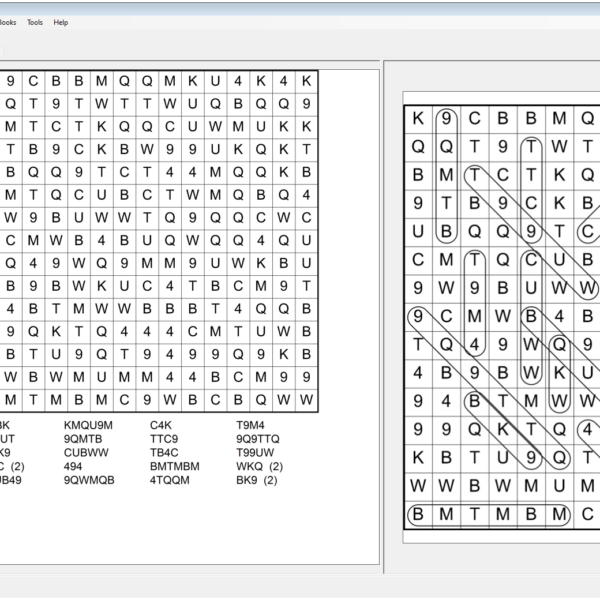Select the word 494 below the puzzle
The width and height of the screenshot is (600, 600).
(x=73, y=466)
